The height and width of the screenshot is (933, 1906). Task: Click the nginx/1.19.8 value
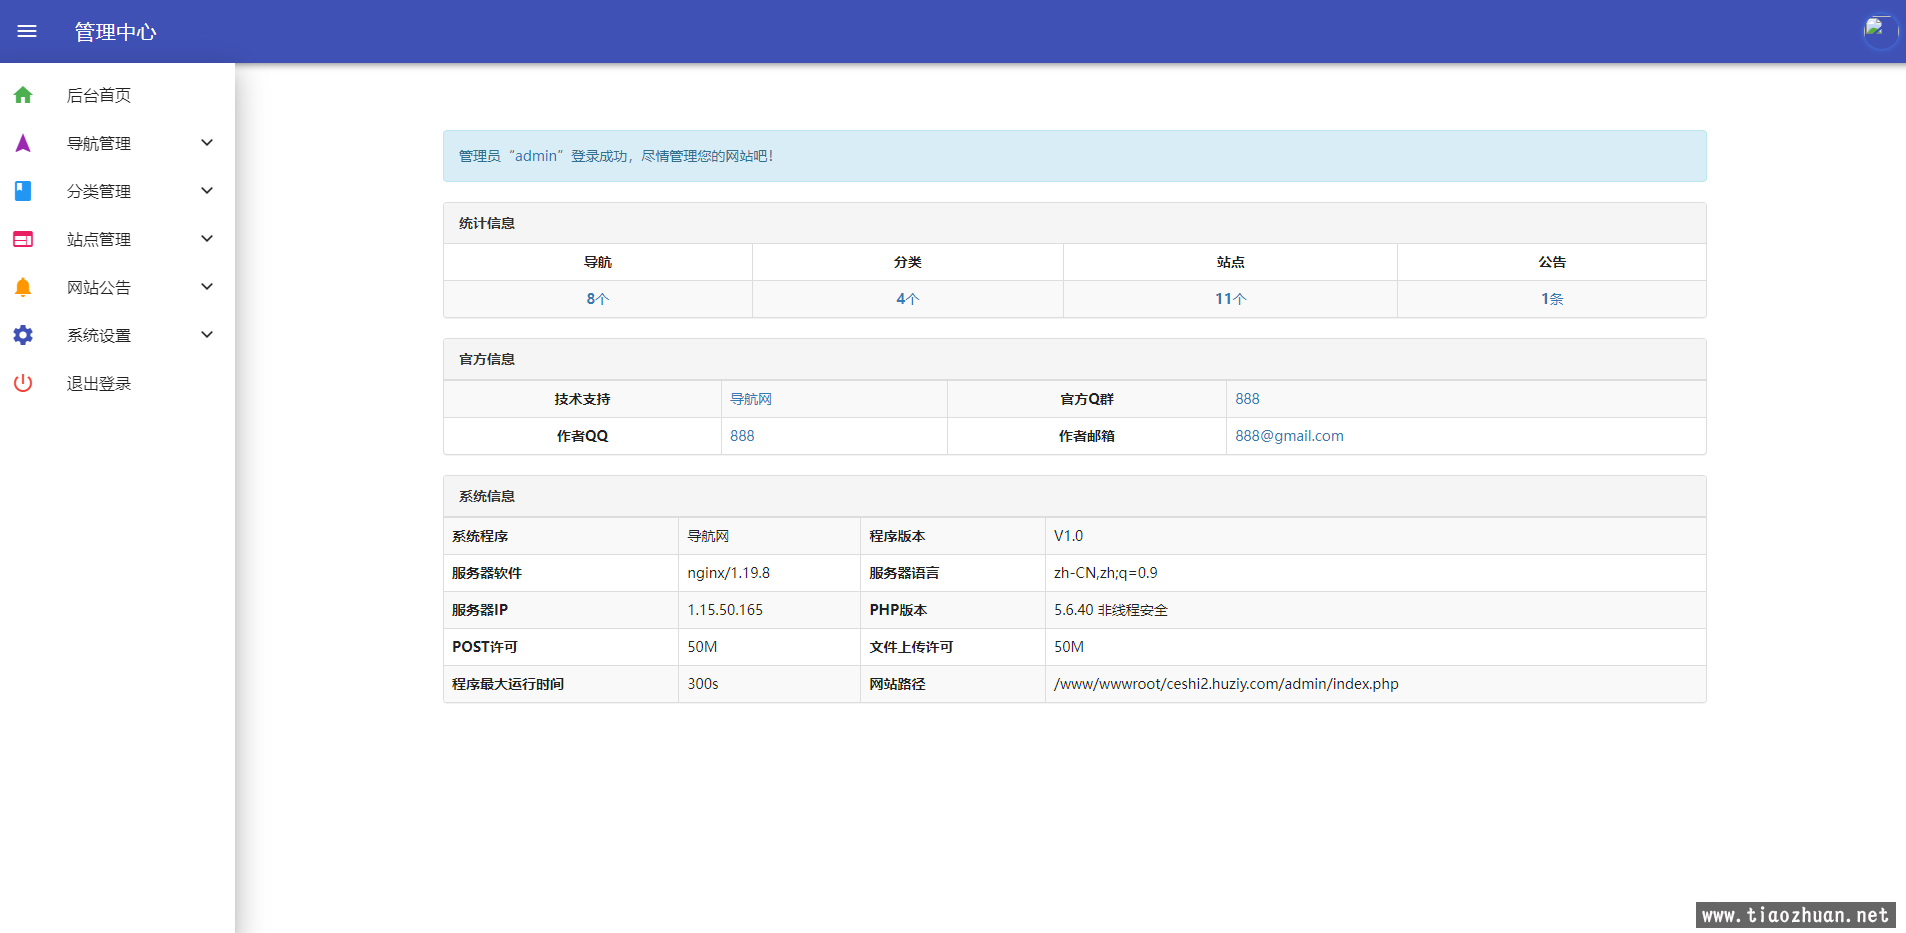[729, 573]
